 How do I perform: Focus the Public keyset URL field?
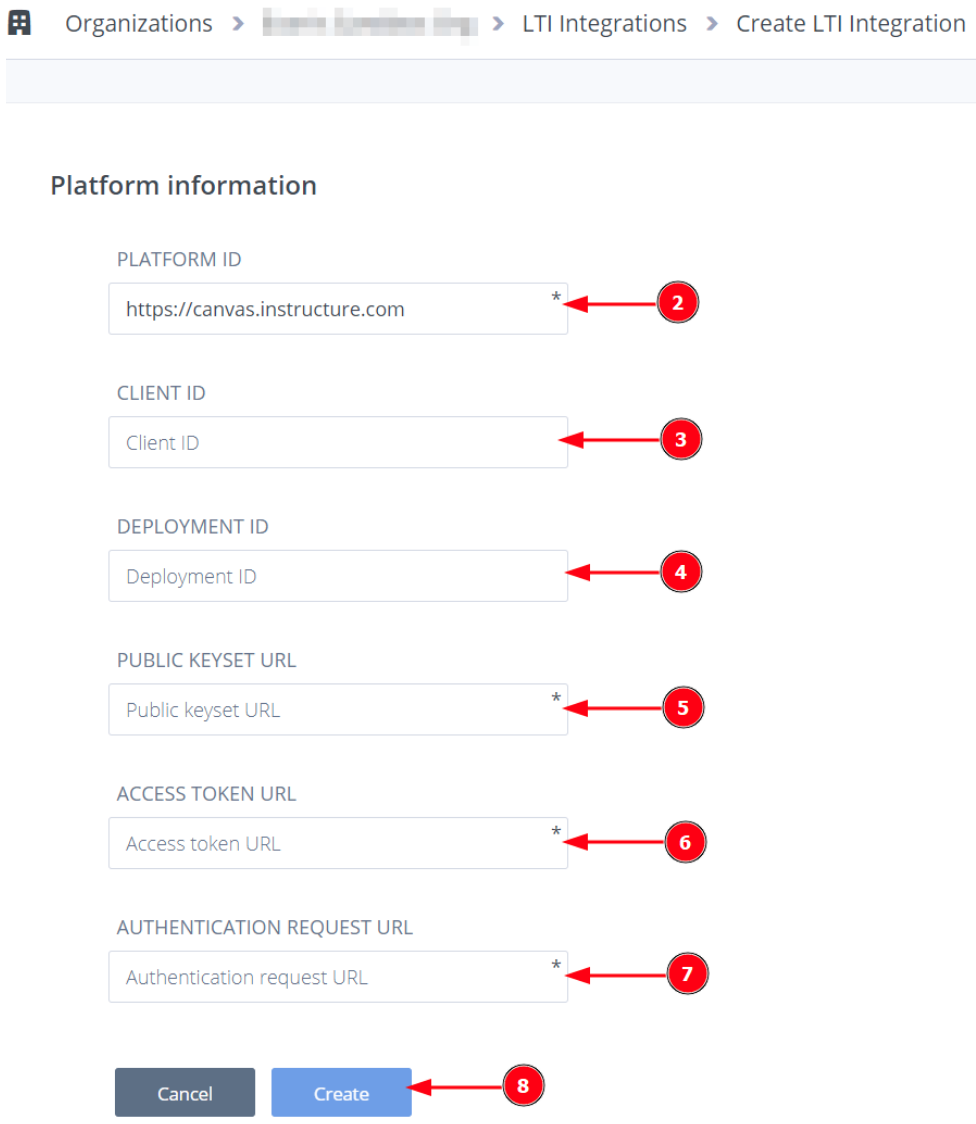coord(338,710)
